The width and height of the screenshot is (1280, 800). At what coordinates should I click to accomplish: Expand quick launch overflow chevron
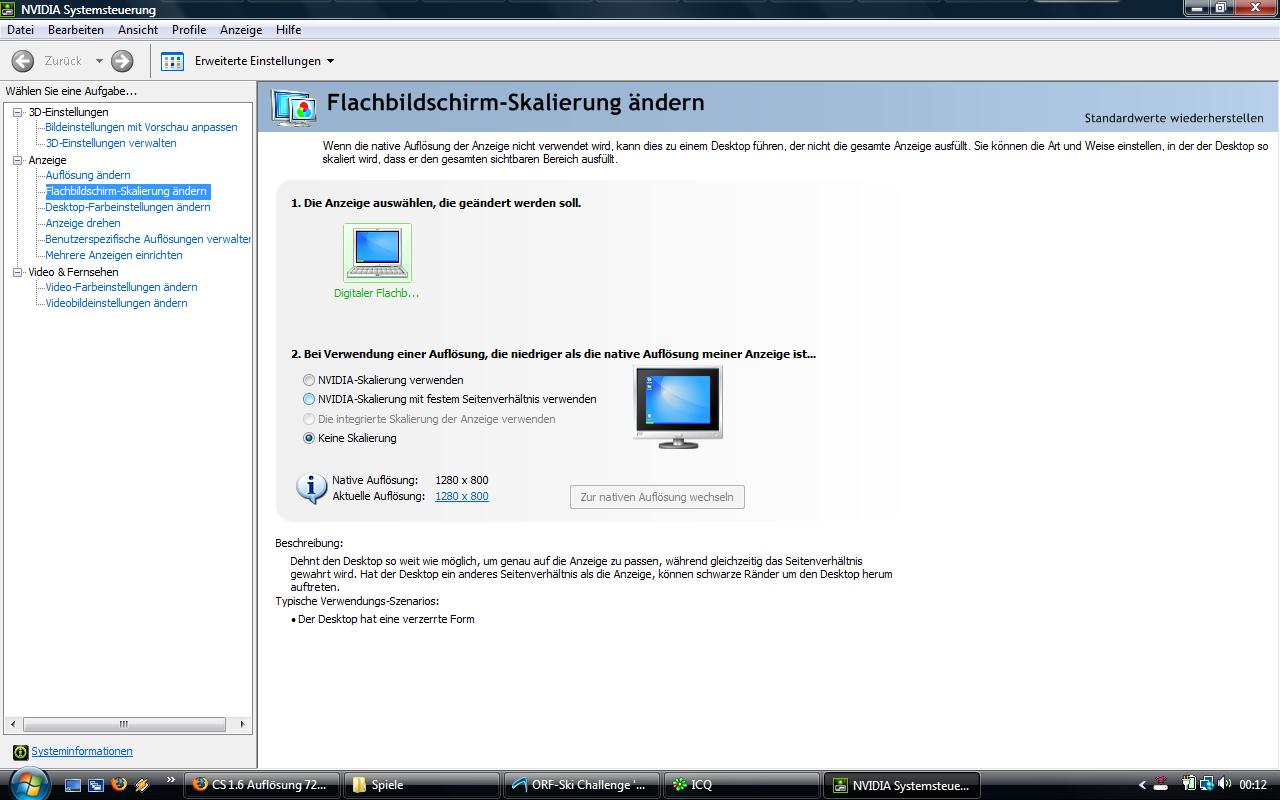pos(170,780)
